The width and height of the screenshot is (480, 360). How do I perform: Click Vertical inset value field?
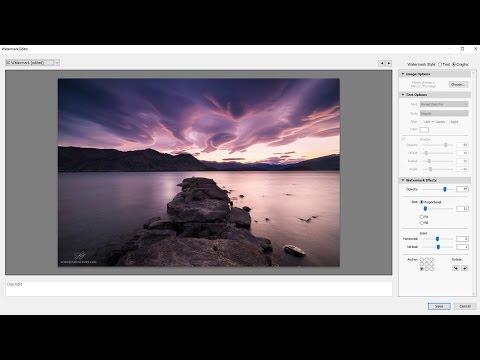coord(462,247)
